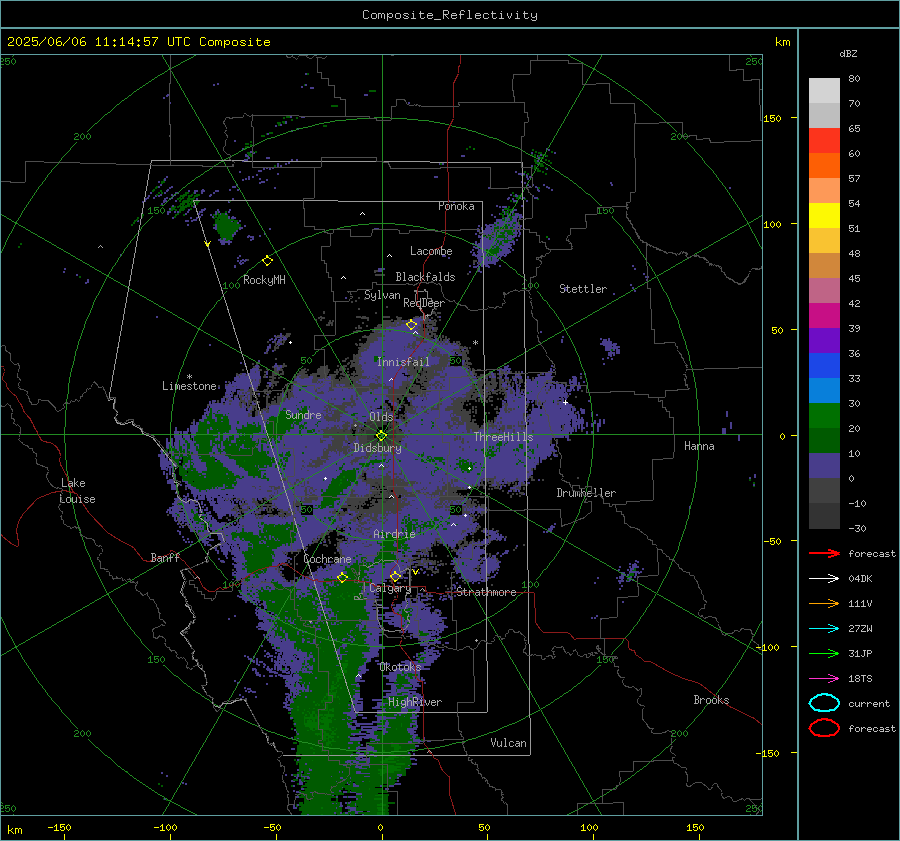The width and height of the screenshot is (900, 841).
Task: Click the RedDeer city label
Action: 424,303
